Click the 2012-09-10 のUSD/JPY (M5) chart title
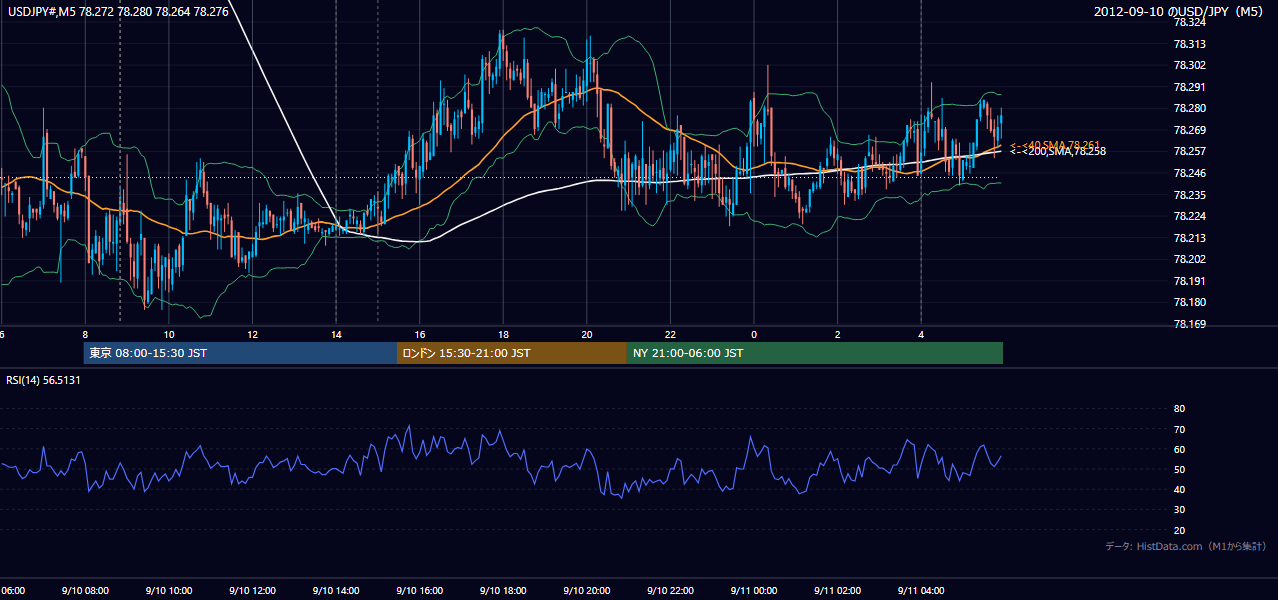This screenshot has width=1278, height=600. (x=1180, y=11)
